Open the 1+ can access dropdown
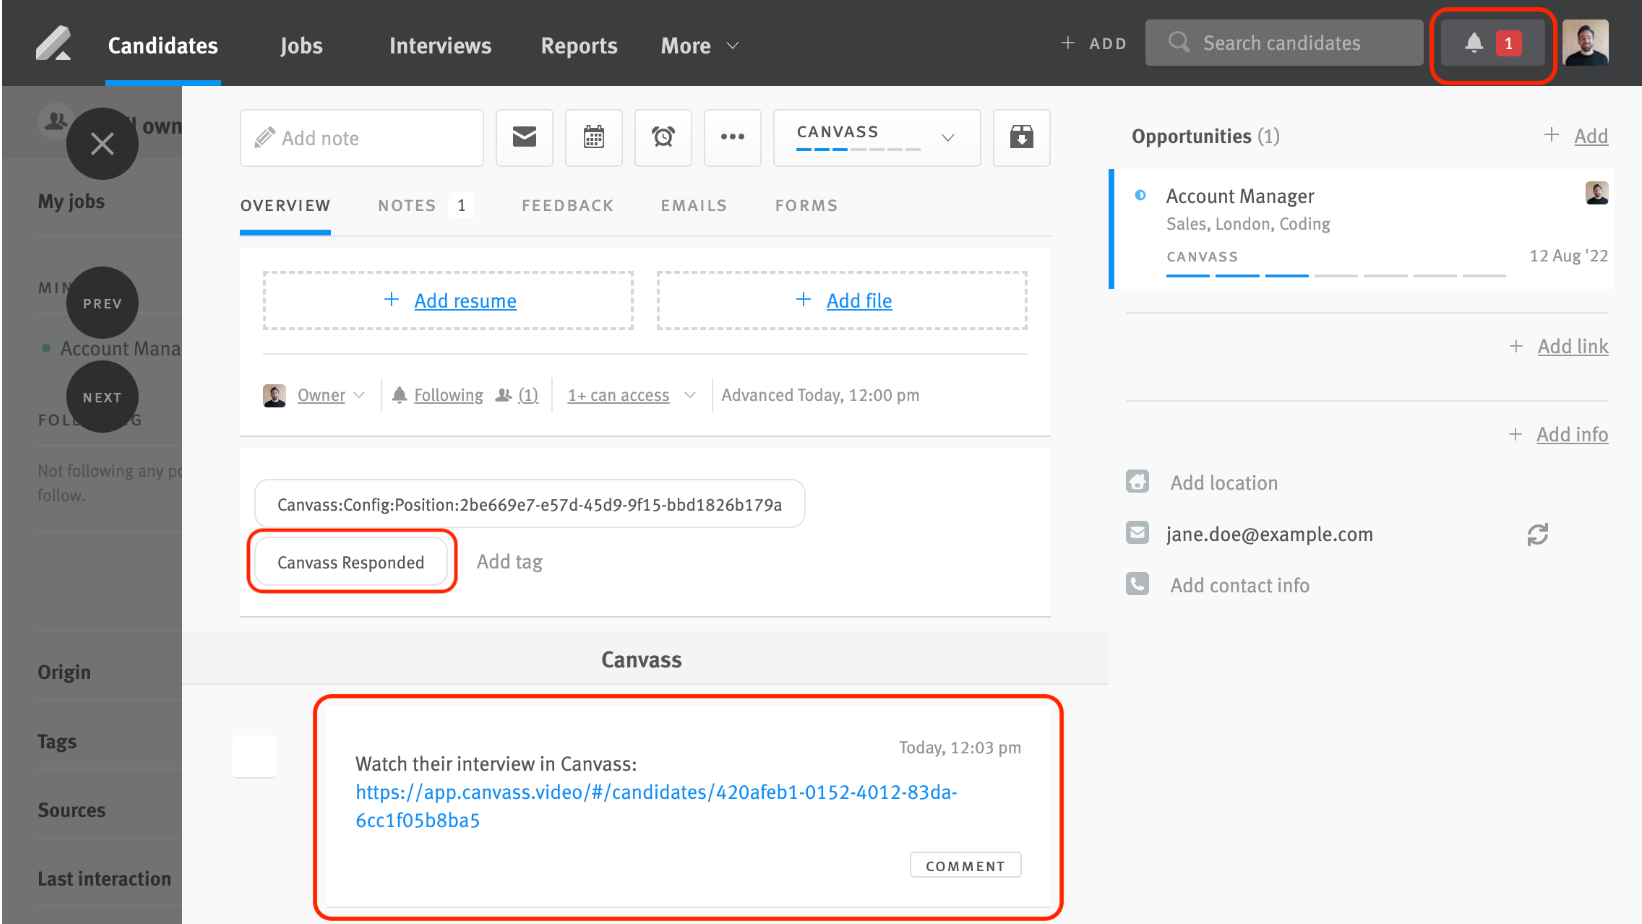Viewport: 1642px width, 924px height. tap(631, 395)
